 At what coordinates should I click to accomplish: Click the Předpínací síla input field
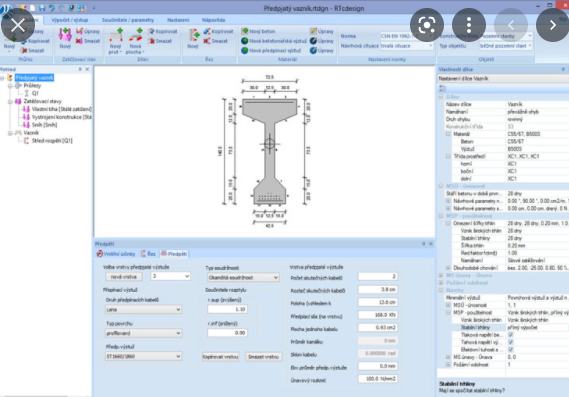pos(378,315)
